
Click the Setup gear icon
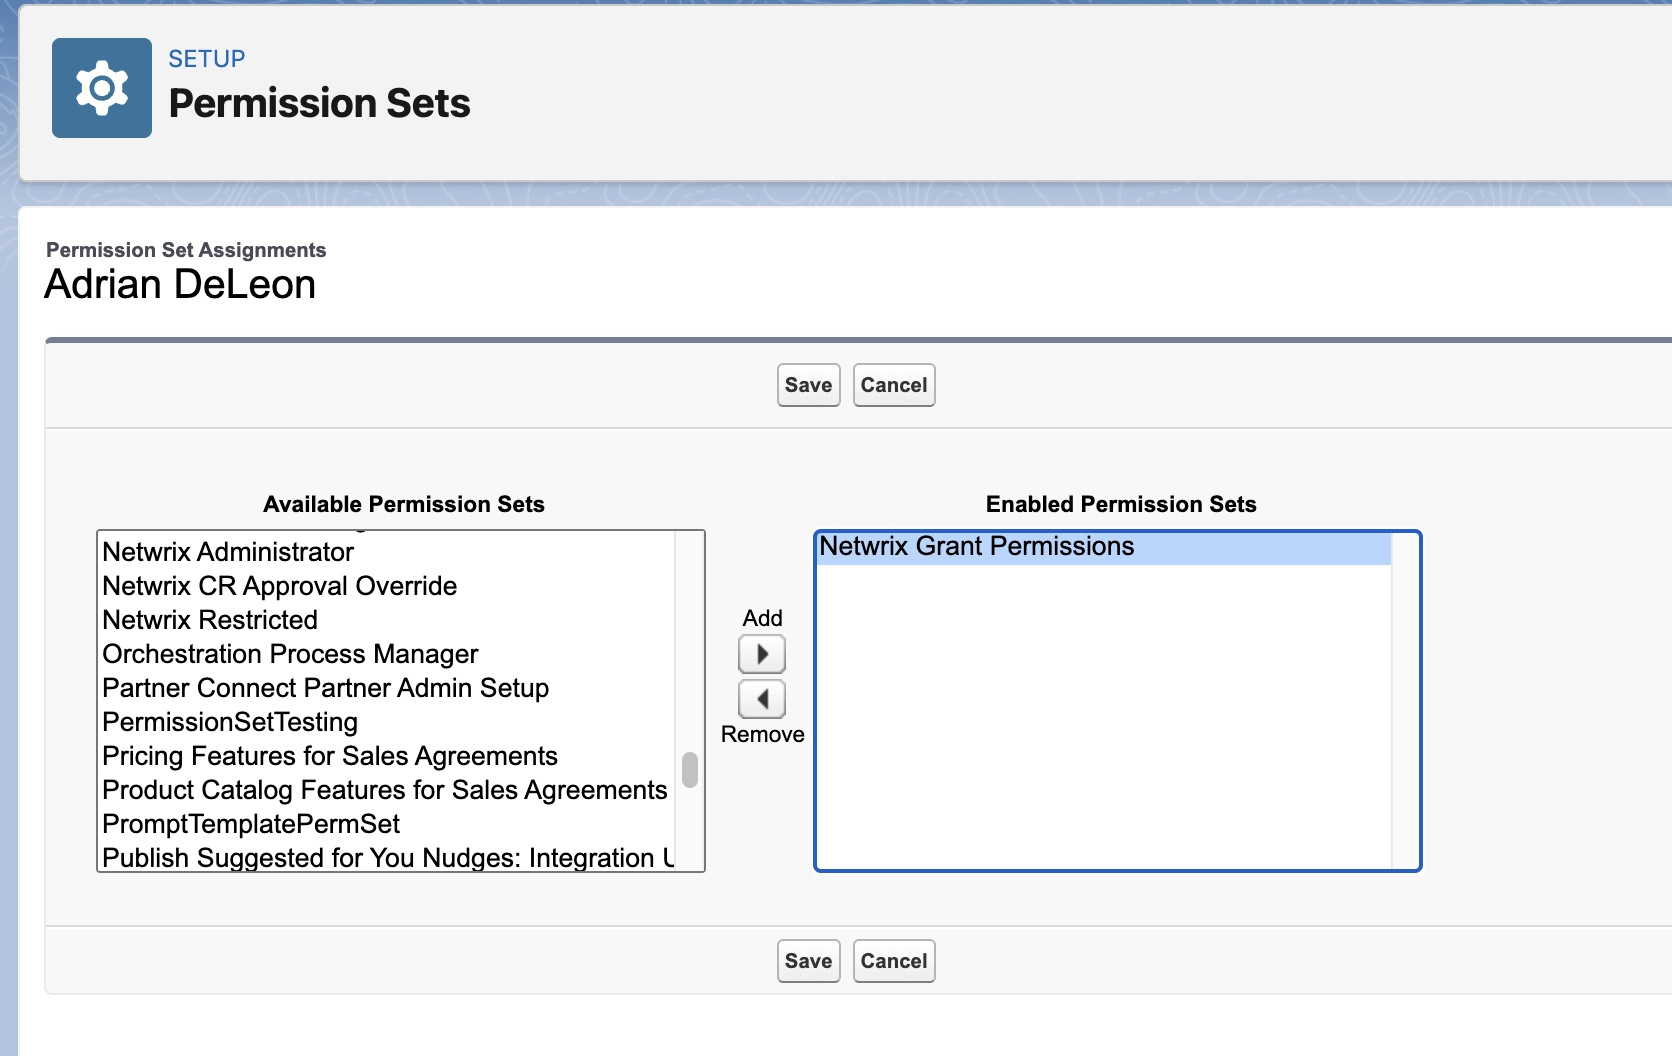(102, 88)
